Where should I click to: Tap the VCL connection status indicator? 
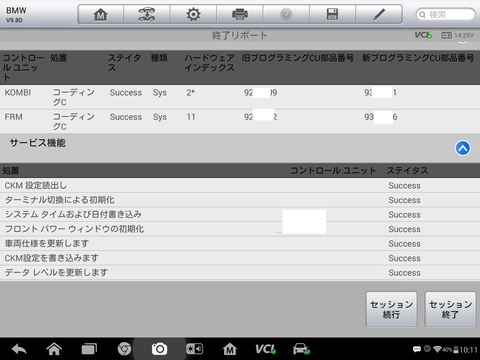point(423,35)
